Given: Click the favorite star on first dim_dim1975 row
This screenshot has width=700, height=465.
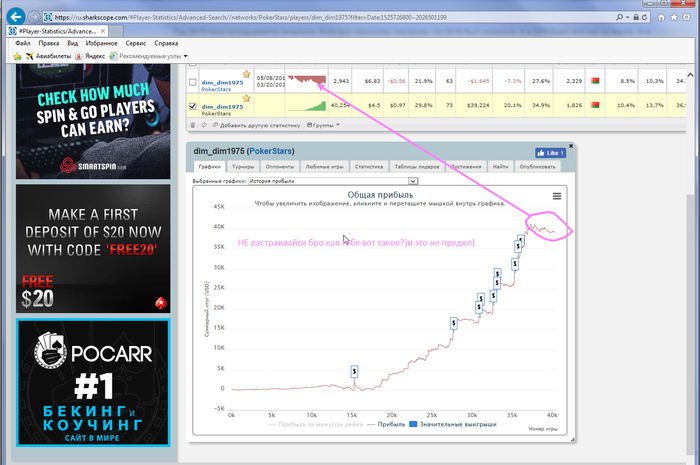Looking at the screenshot, I should pyautogui.click(x=246, y=74).
